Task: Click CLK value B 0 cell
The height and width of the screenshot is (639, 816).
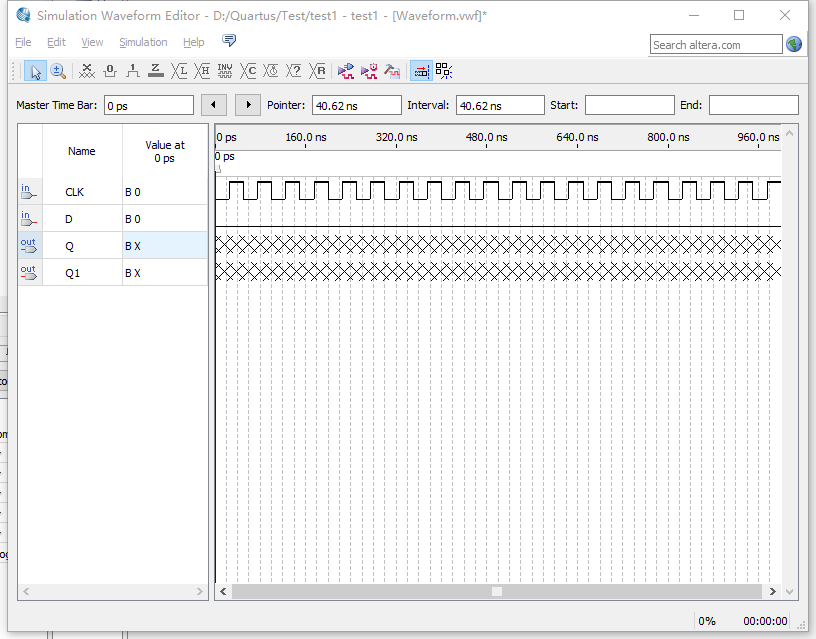Action: click(165, 192)
